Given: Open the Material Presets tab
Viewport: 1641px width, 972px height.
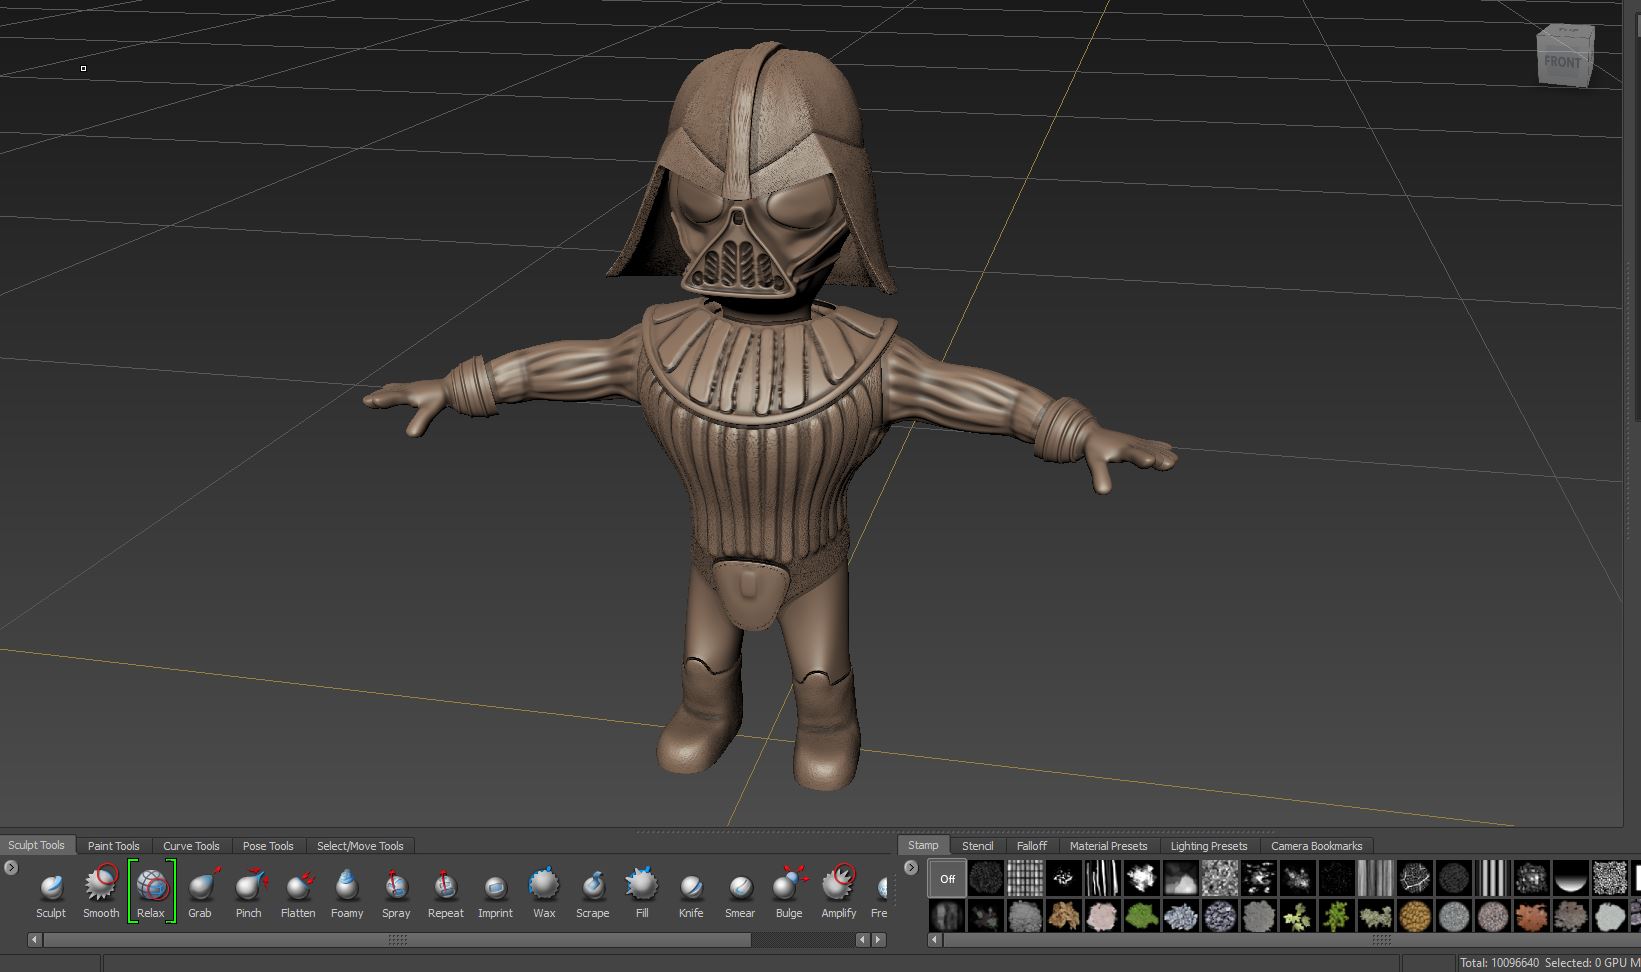Looking at the screenshot, I should (1108, 846).
